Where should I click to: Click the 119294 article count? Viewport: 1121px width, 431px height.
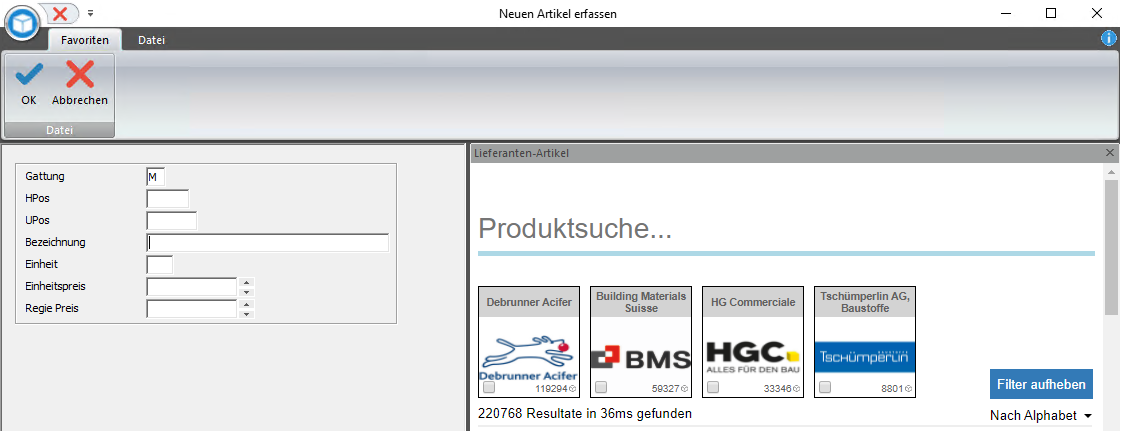coord(551,389)
